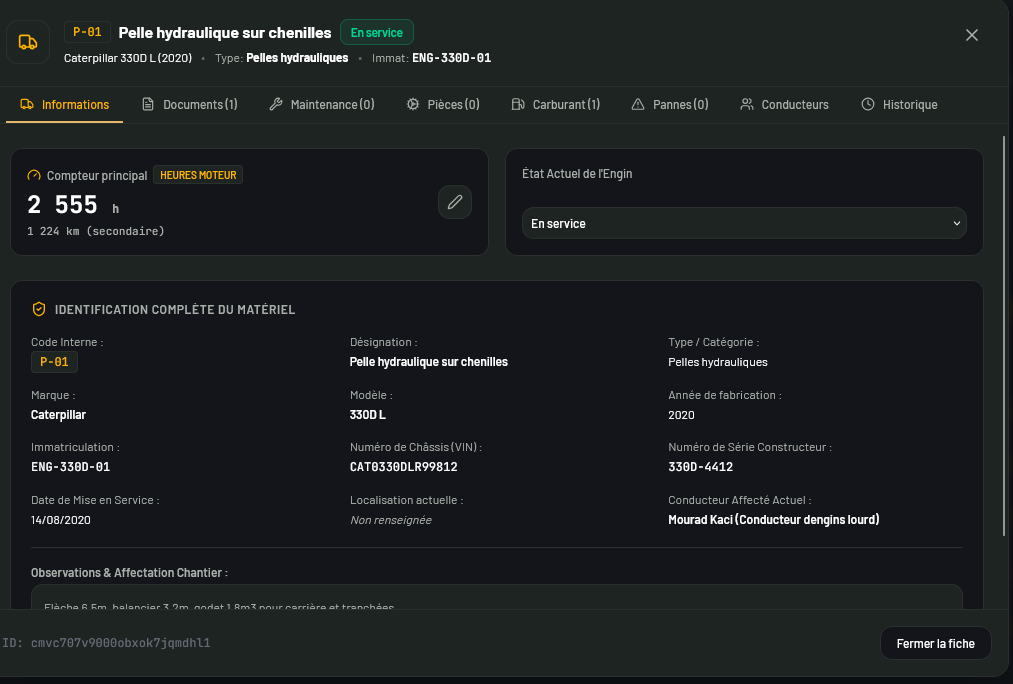Select the Informations tab

(65, 105)
